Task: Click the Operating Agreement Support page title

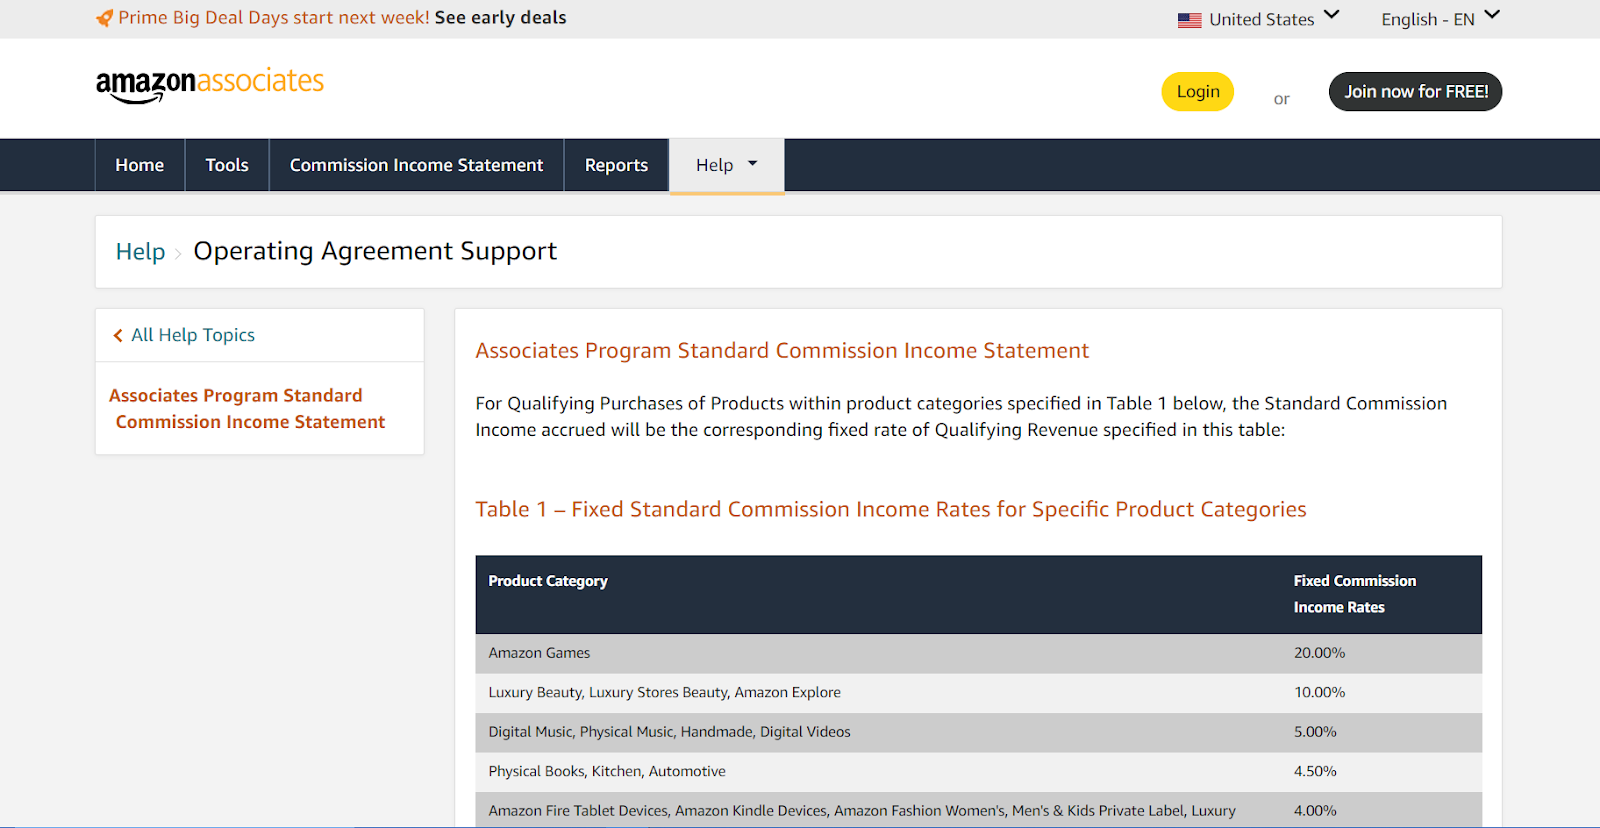Action: point(375,251)
